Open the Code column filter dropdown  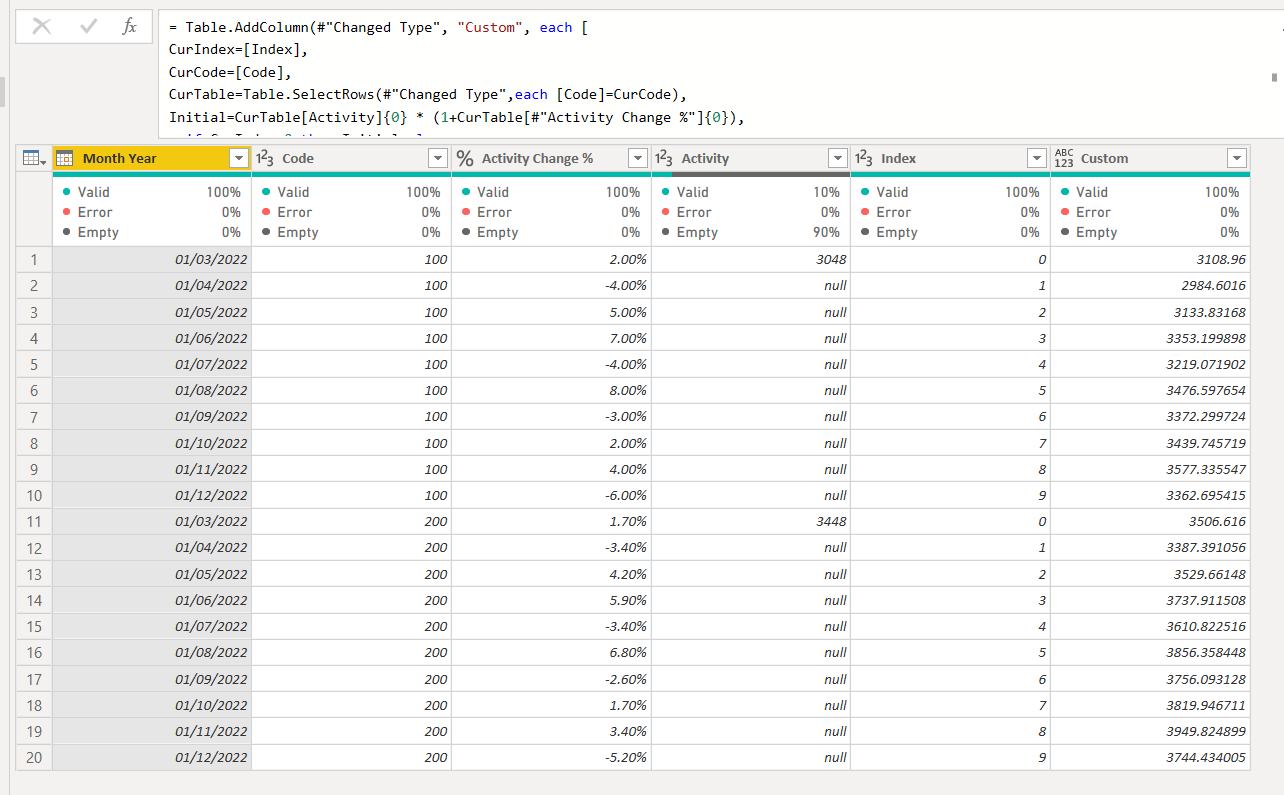pos(438,158)
